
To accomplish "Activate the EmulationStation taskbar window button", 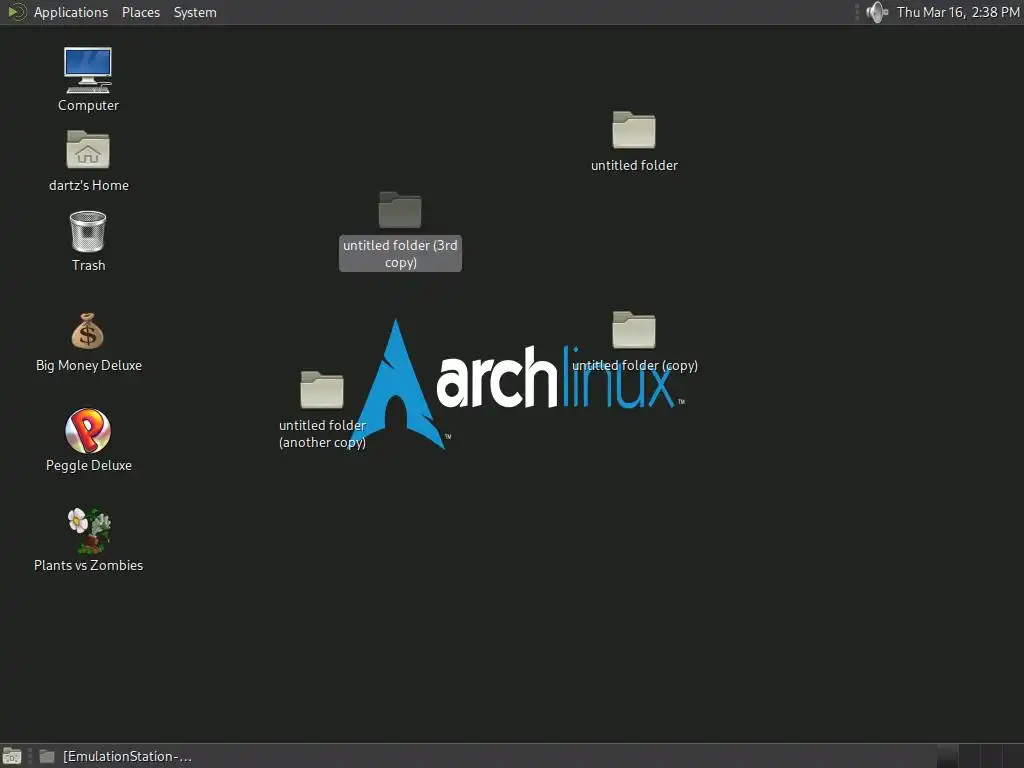I will 116,756.
